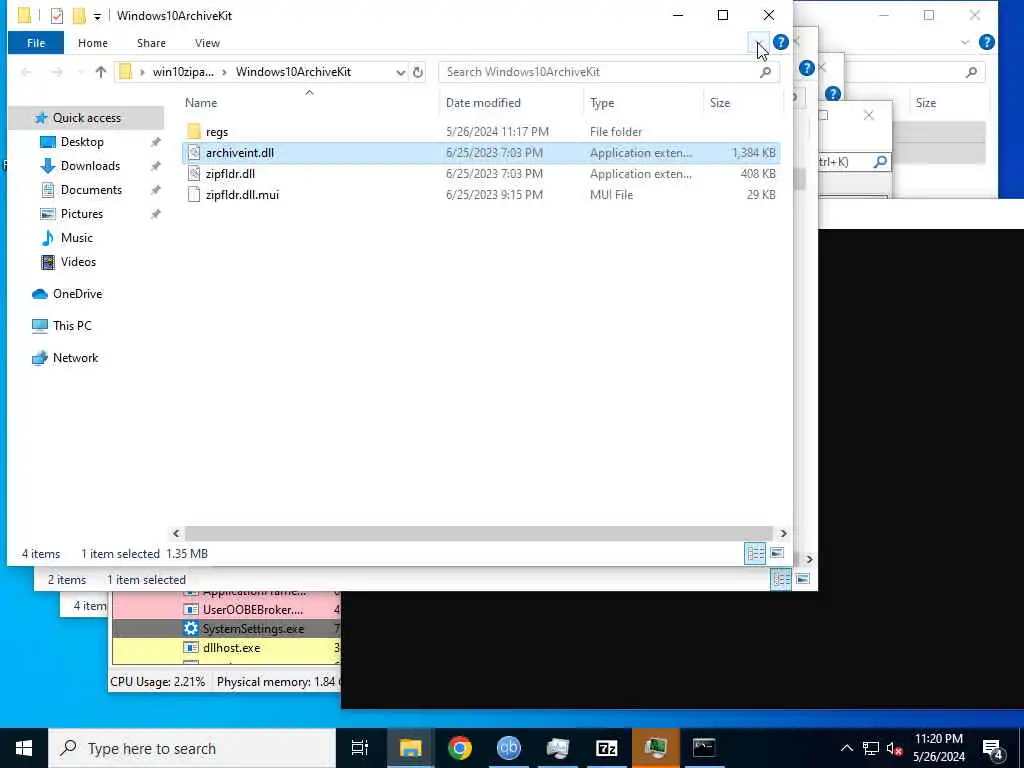
Task: Open Documents in the navigation pane
Action: pos(91,190)
